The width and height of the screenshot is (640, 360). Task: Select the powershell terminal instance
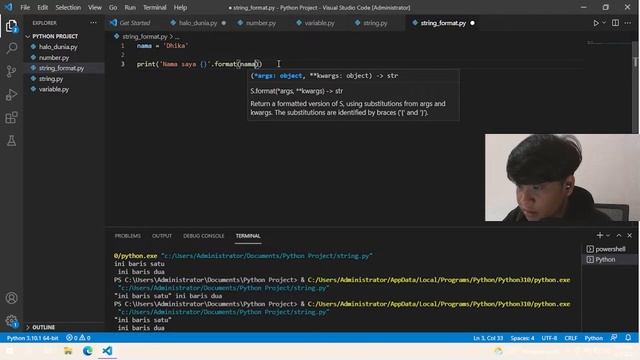pyautogui.click(x=609, y=249)
